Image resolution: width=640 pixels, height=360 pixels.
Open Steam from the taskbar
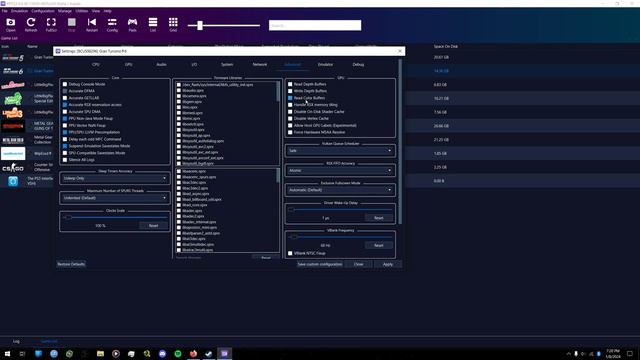click(209, 353)
